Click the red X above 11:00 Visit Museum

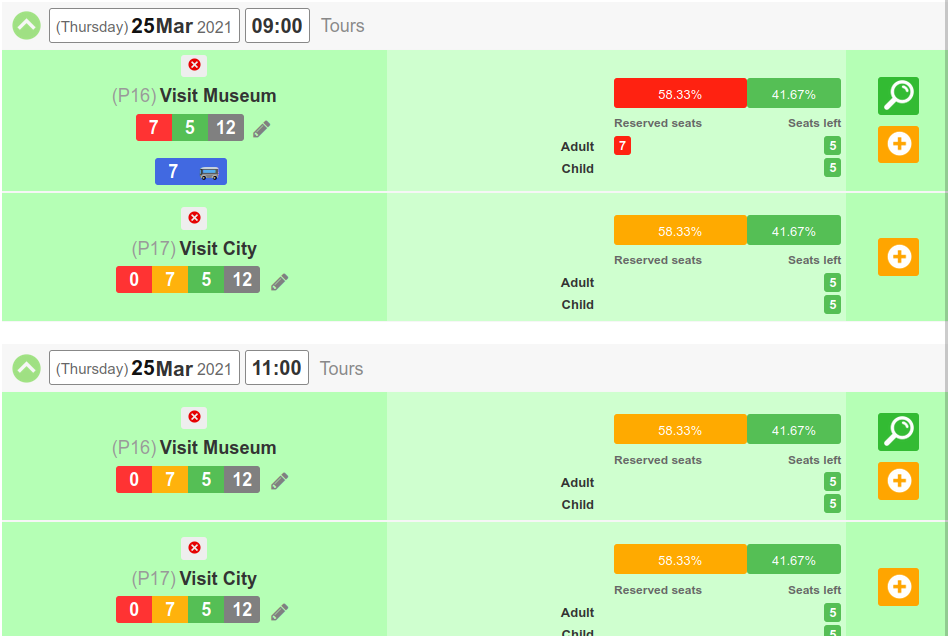click(194, 417)
